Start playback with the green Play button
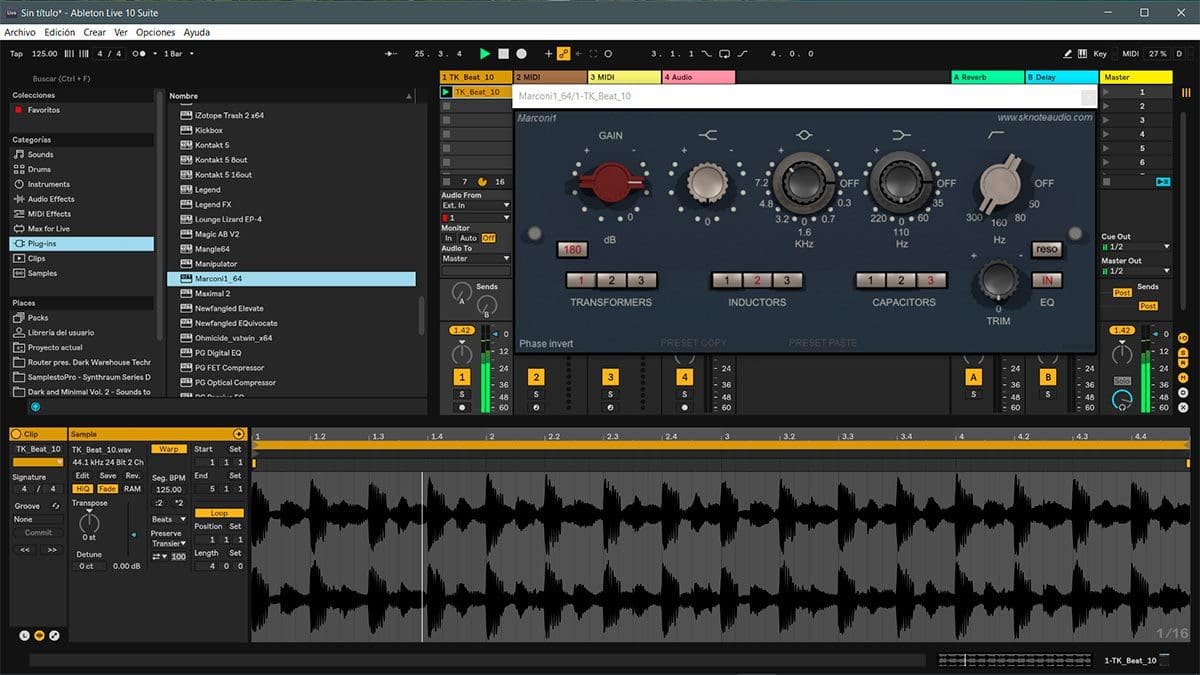This screenshot has height=675, width=1200. (x=485, y=53)
